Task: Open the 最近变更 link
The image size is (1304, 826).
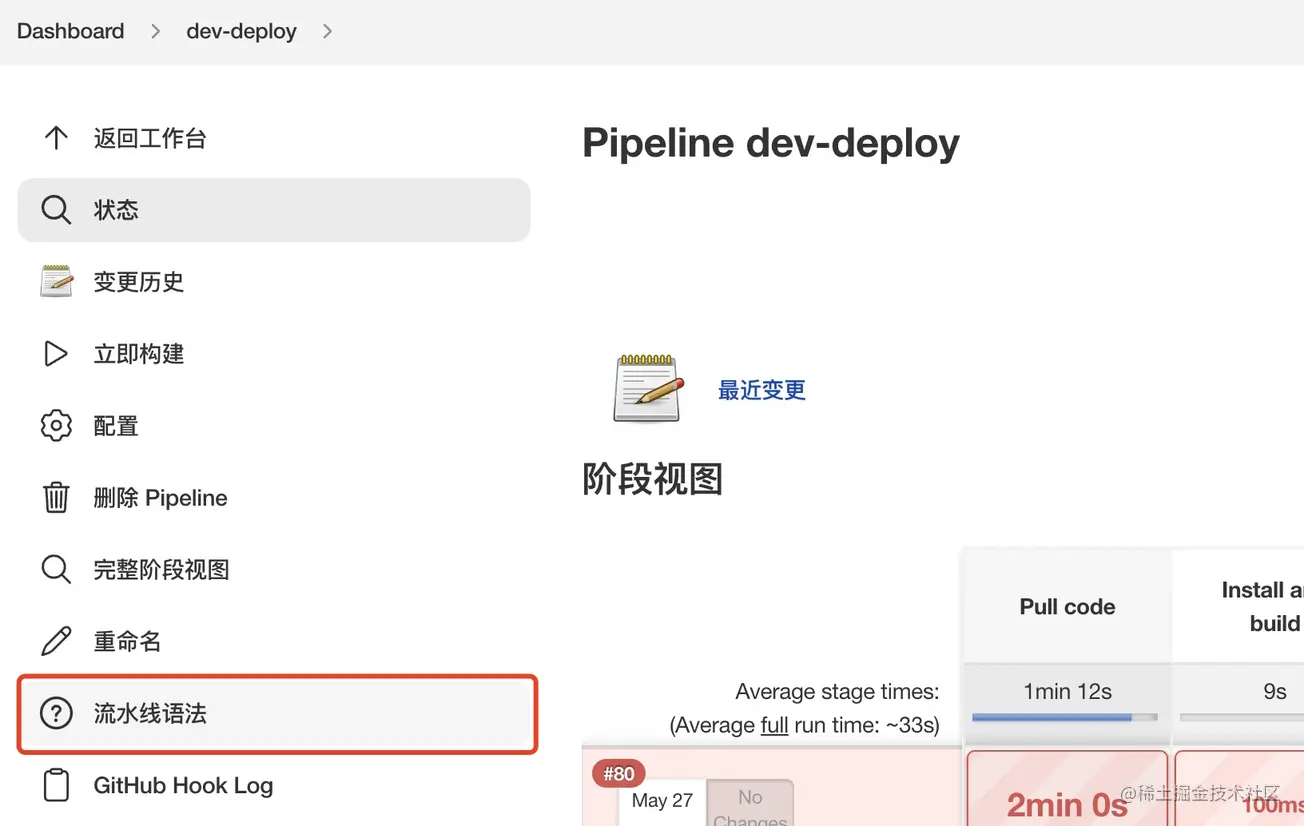Action: point(761,390)
